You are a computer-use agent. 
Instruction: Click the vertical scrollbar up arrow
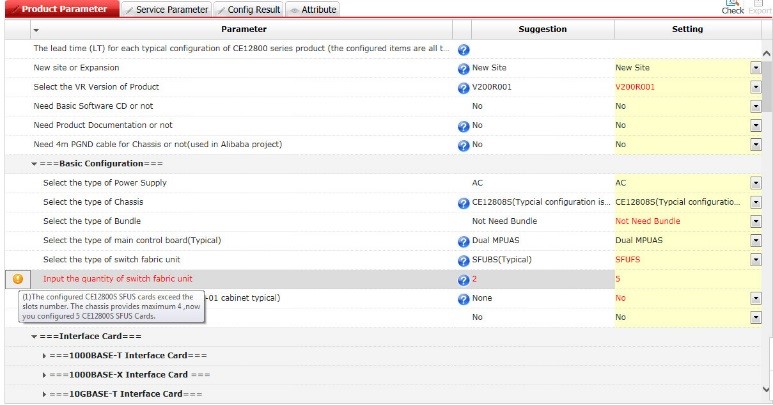[767, 53]
